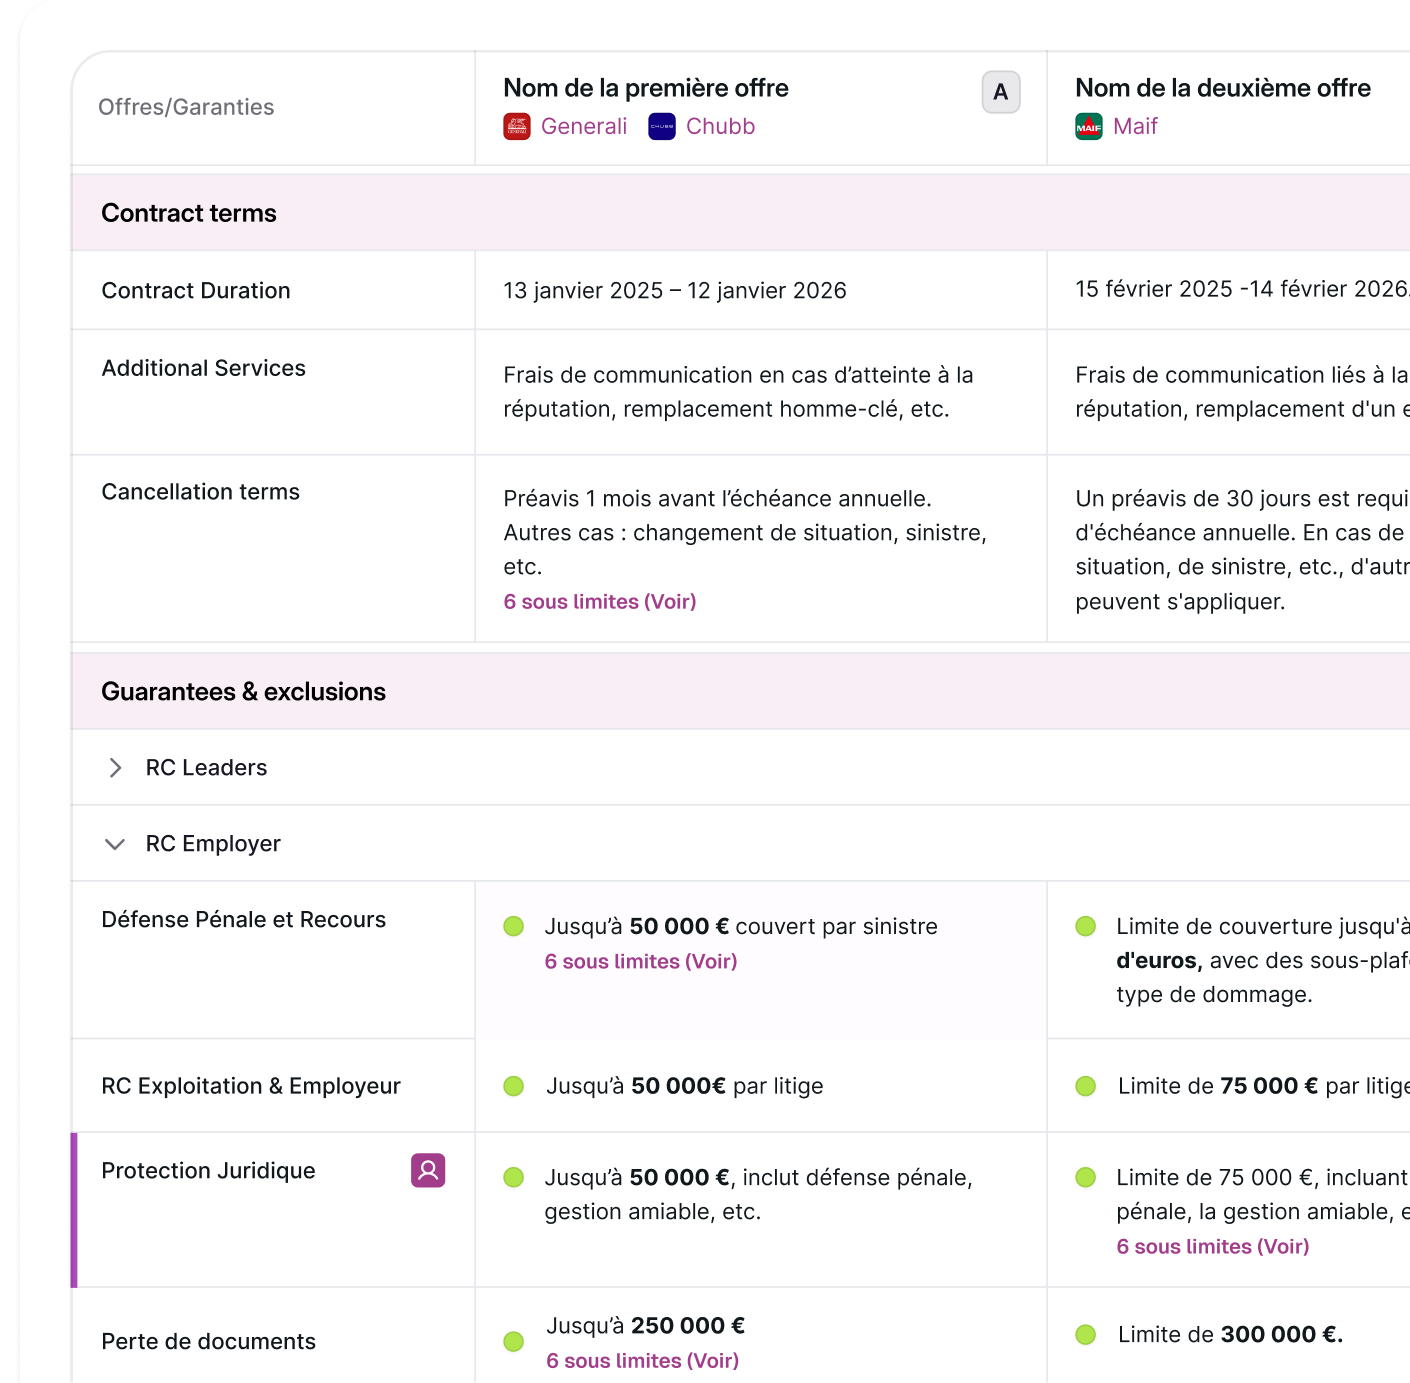Screen dimensions: 1410x1383
Task: Select the Maif insurer name
Action: (1135, 127)
